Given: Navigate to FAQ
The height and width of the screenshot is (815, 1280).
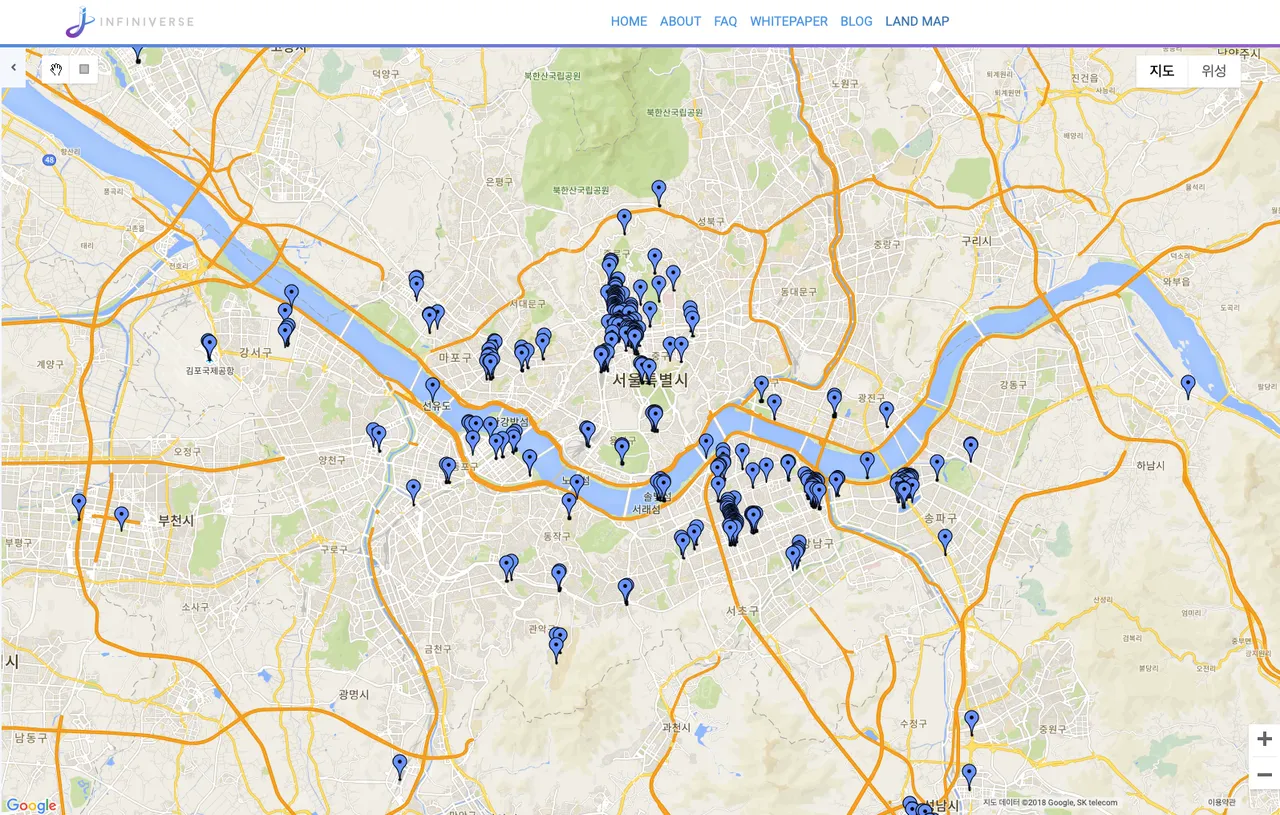Looking at the screenshot, I should pos(726,21).
